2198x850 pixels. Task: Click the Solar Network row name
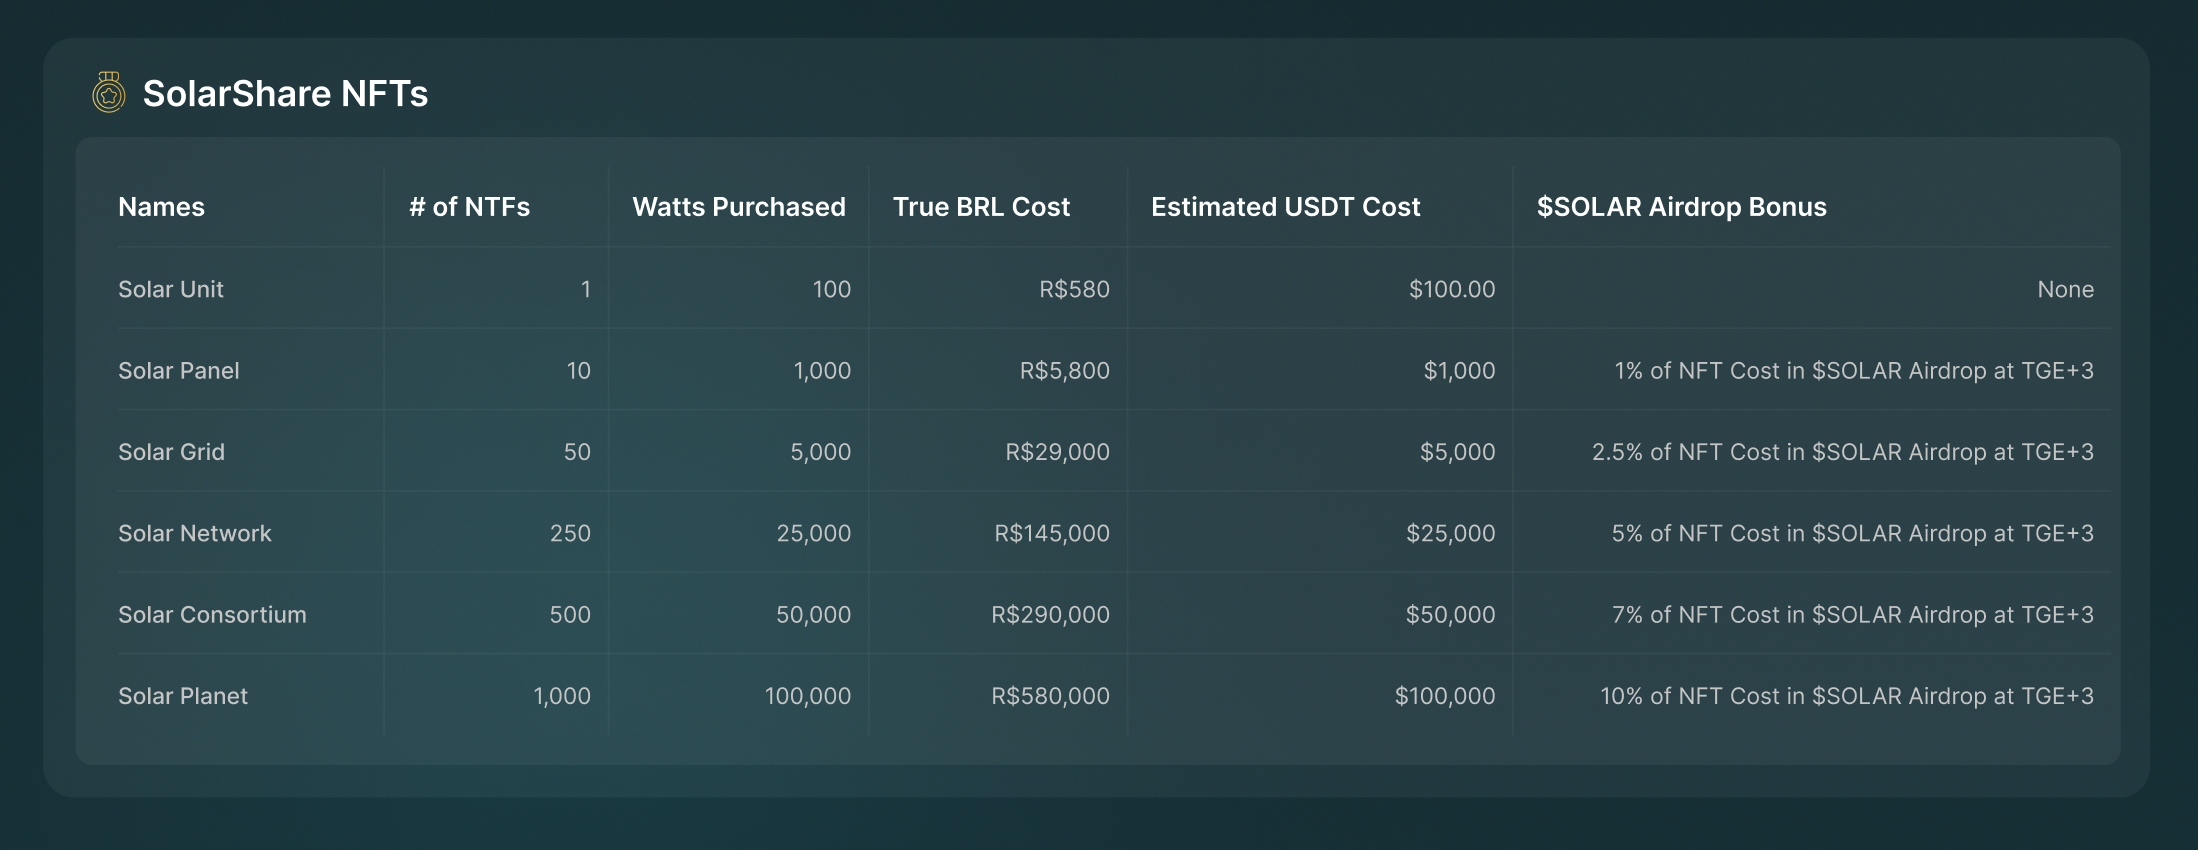point(195,533)
